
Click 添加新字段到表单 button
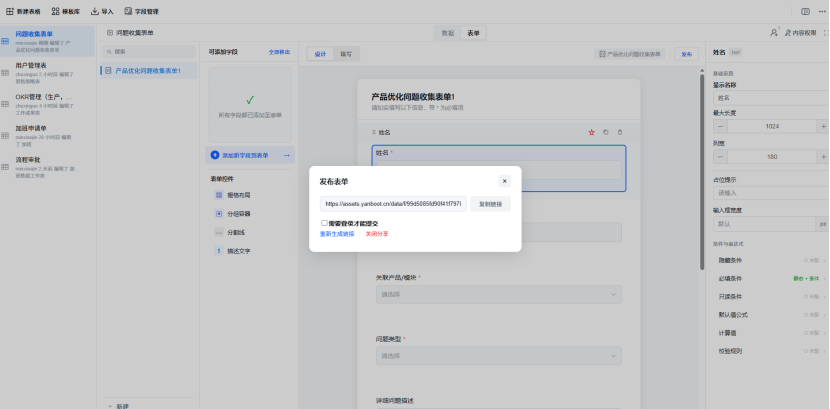coord(250,155)
